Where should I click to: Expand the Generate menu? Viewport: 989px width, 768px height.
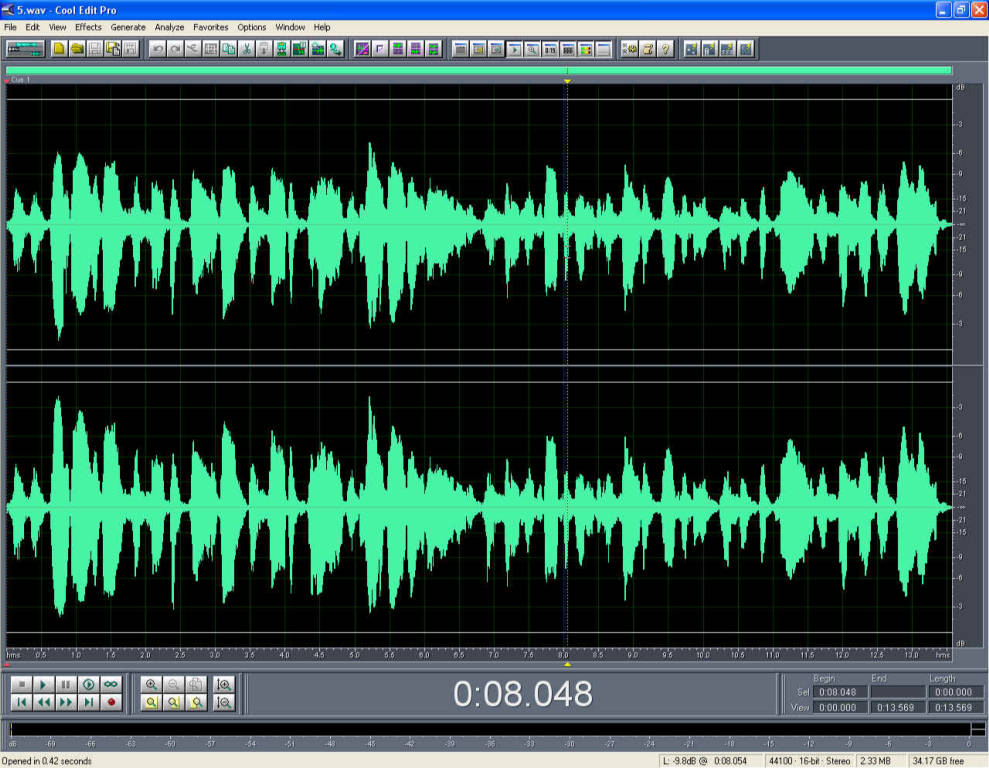128,27
